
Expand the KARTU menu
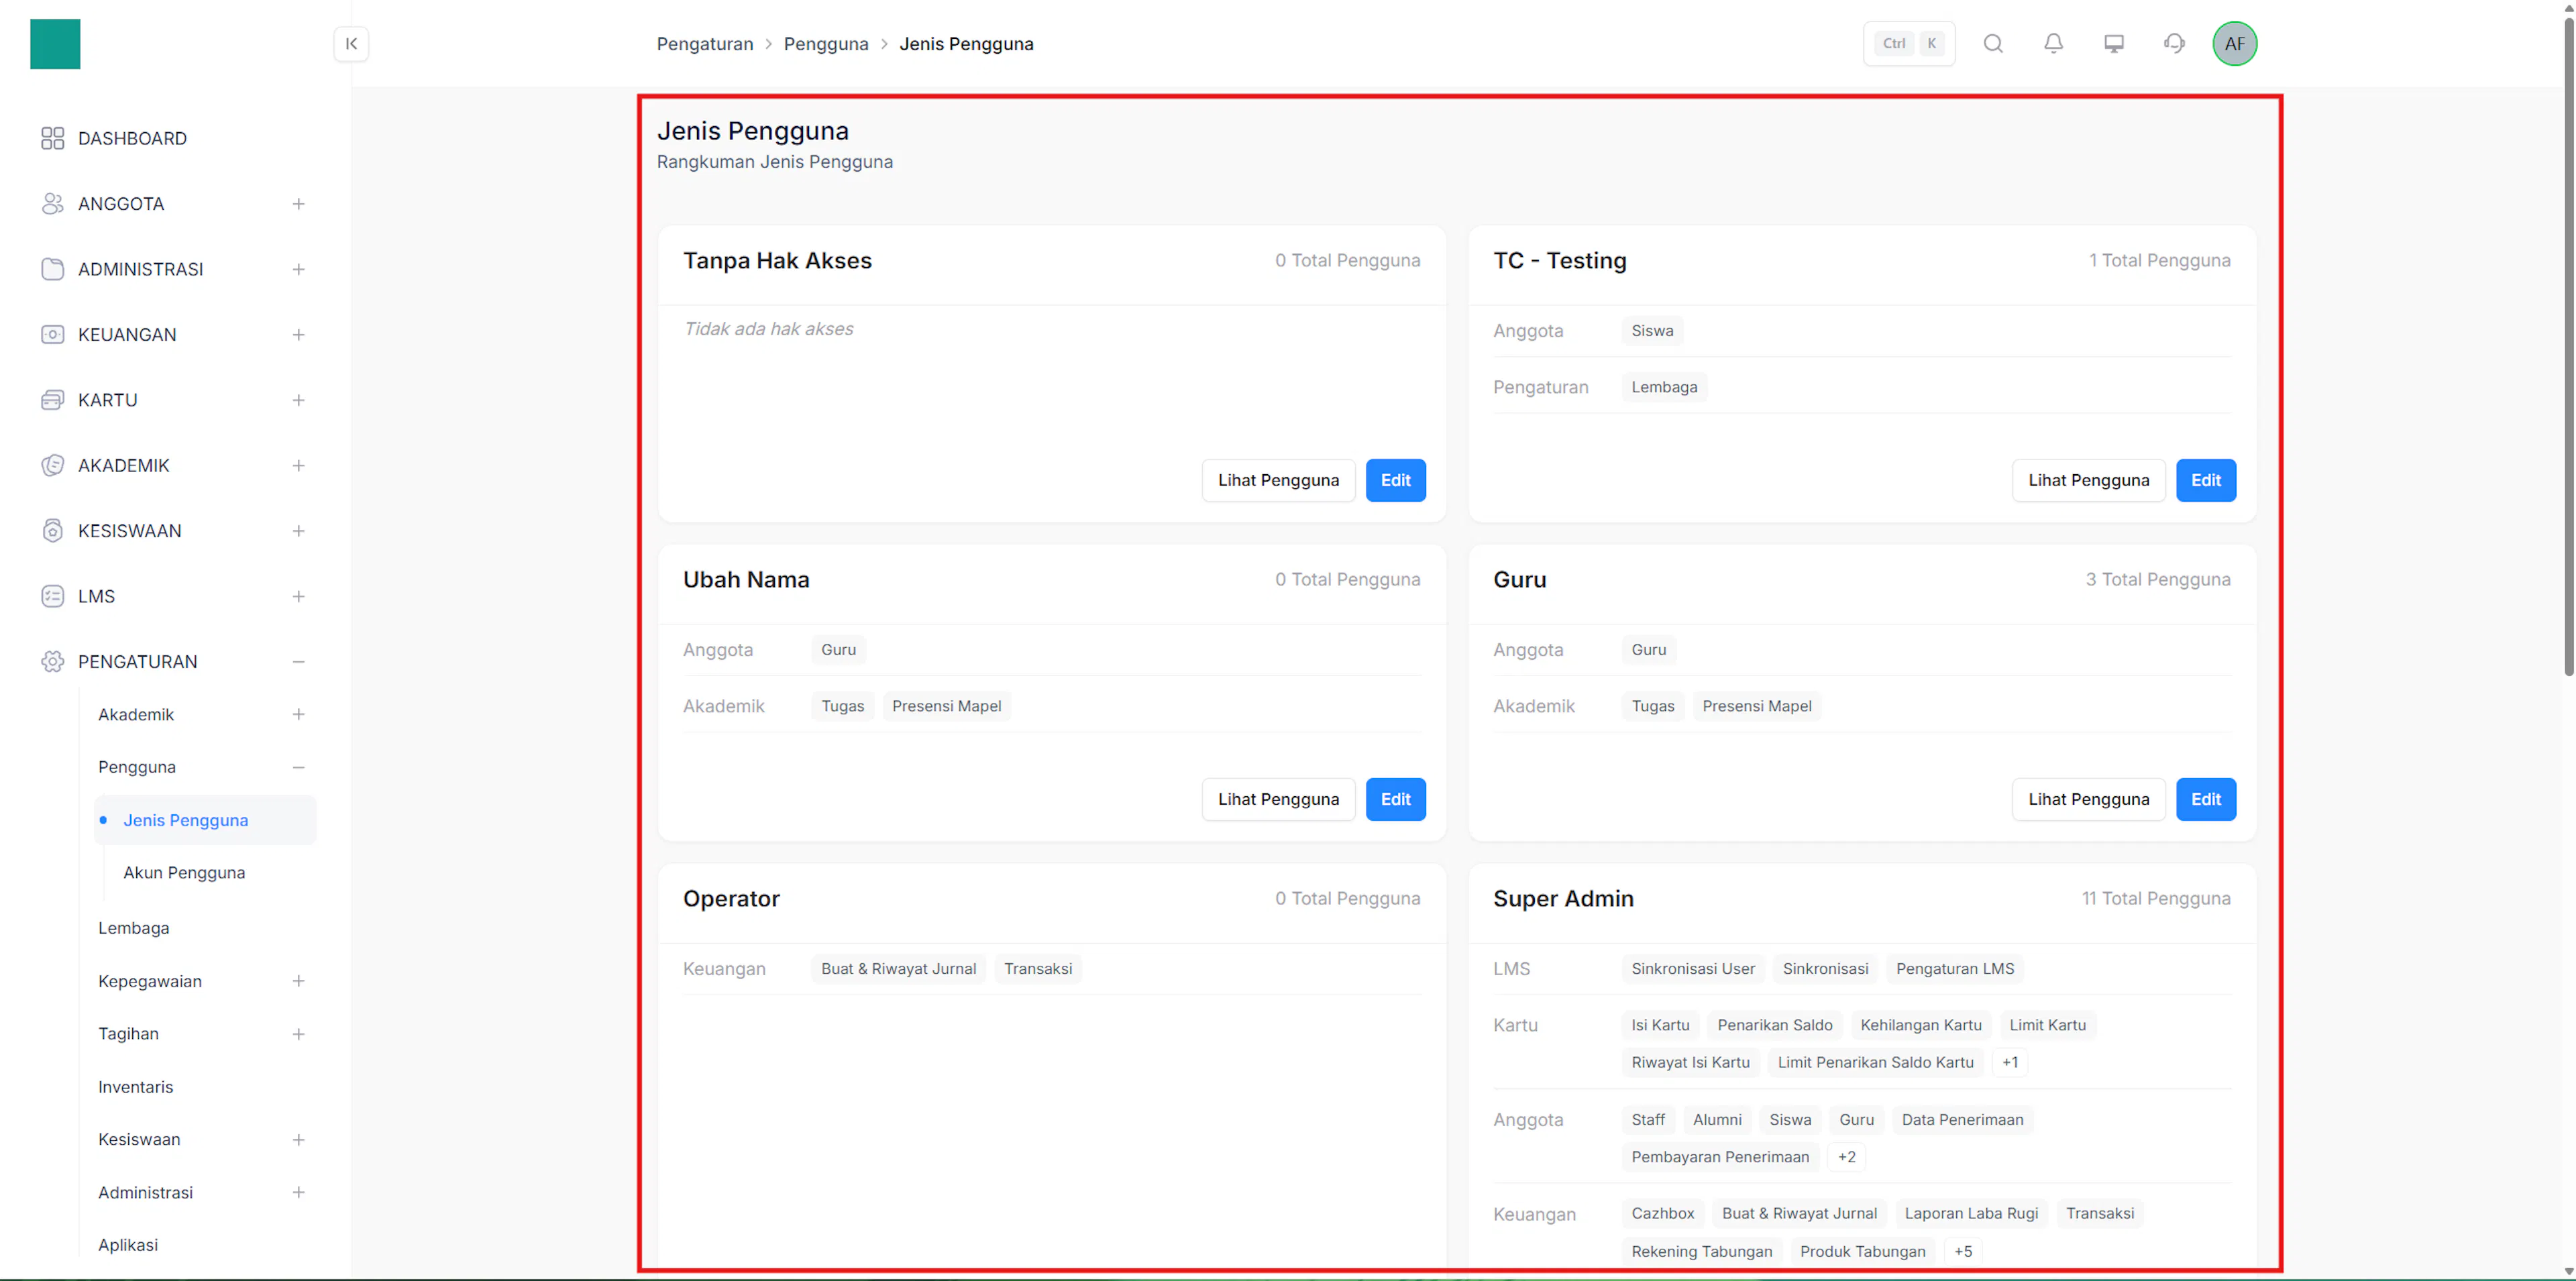pyautogui.click(x=298, y=400)
